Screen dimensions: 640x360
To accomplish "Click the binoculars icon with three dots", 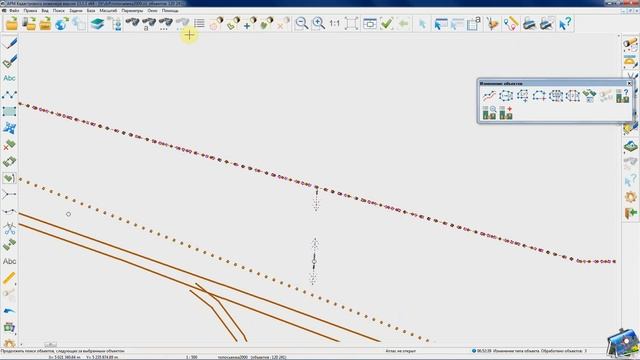I will coord(165,24).
